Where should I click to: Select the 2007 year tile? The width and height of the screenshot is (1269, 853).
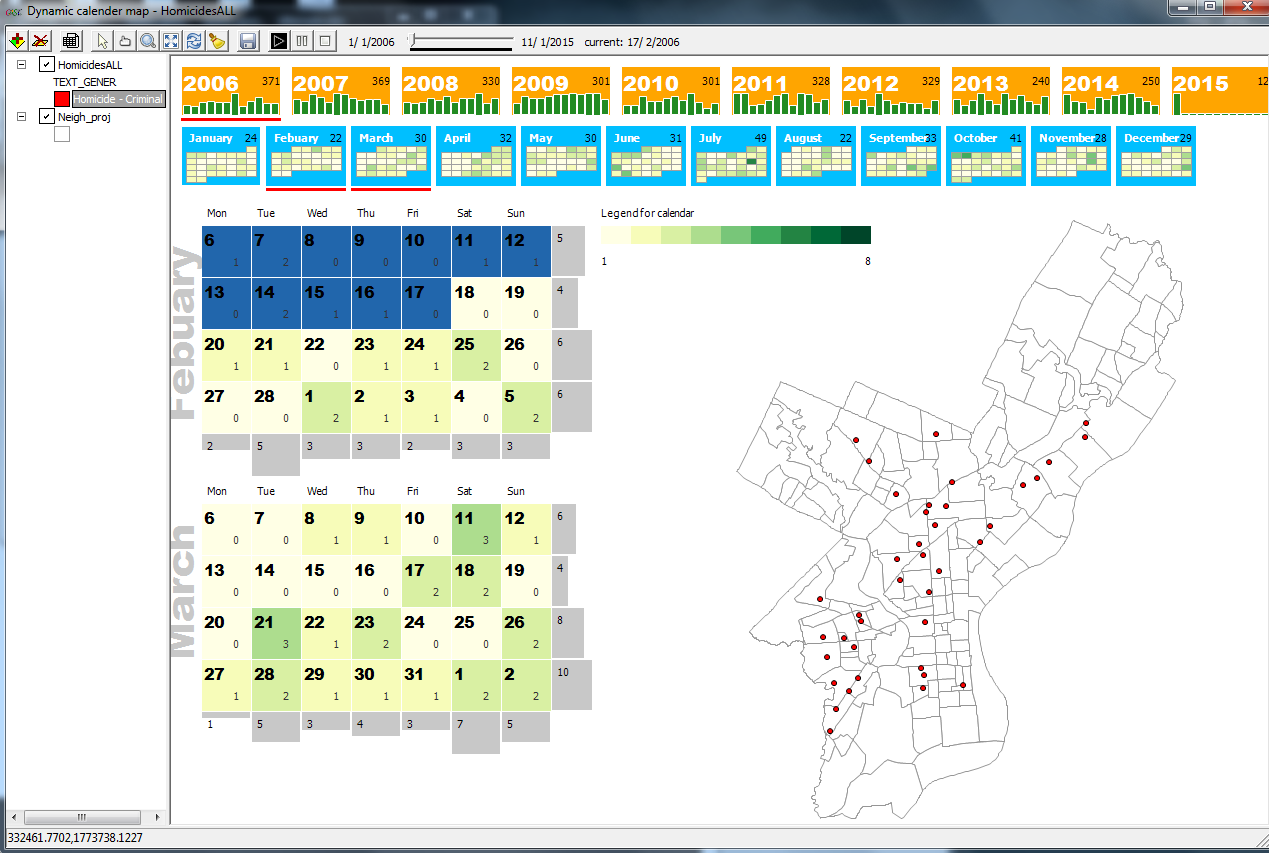pos(342,92)
